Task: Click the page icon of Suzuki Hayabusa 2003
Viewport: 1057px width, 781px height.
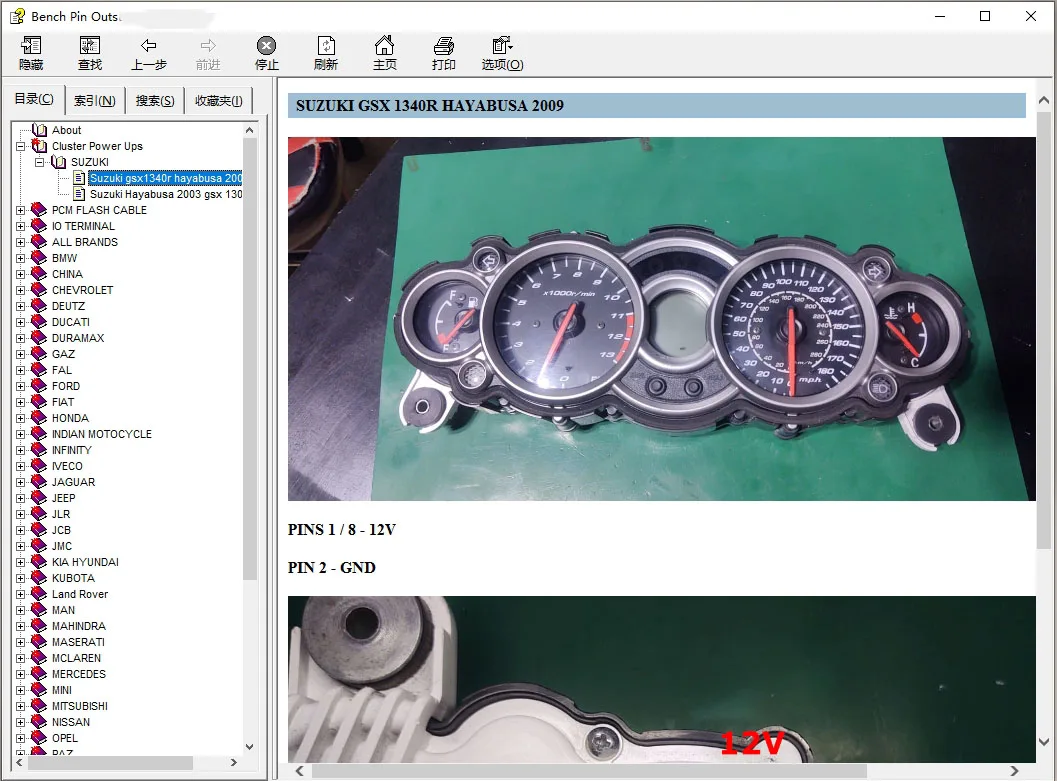Action: (x=80, y=194)
